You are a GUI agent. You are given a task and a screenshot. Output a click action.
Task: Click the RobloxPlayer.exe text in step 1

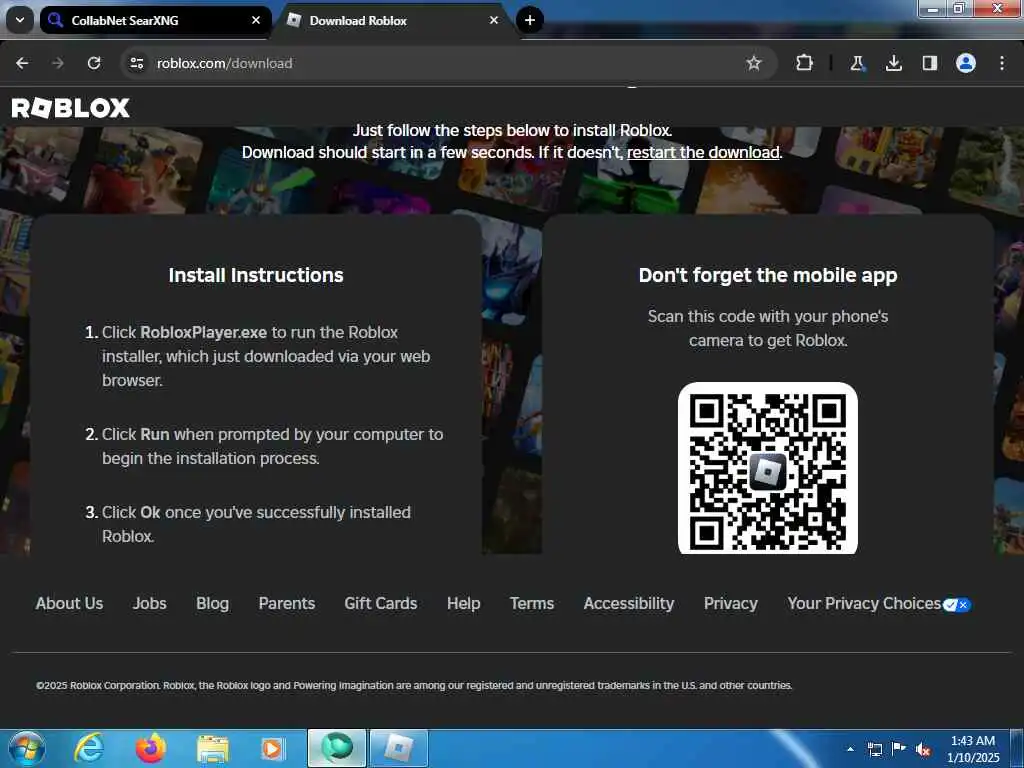(204, 332)
